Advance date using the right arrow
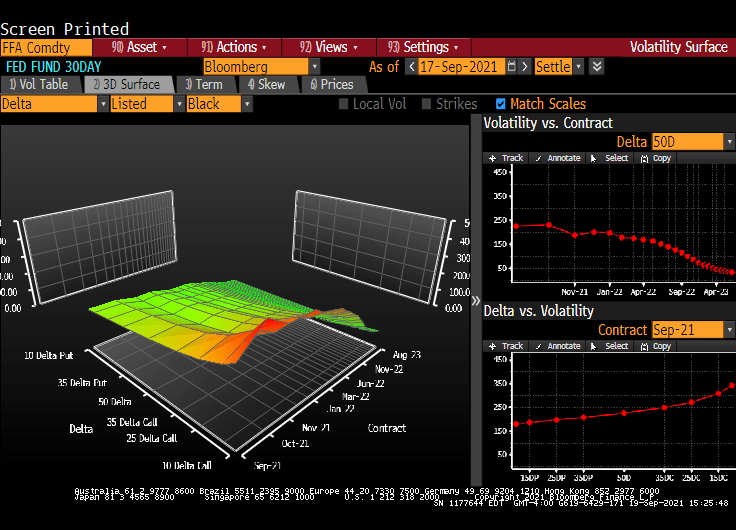The image size is (736, 530). (525, 66)
